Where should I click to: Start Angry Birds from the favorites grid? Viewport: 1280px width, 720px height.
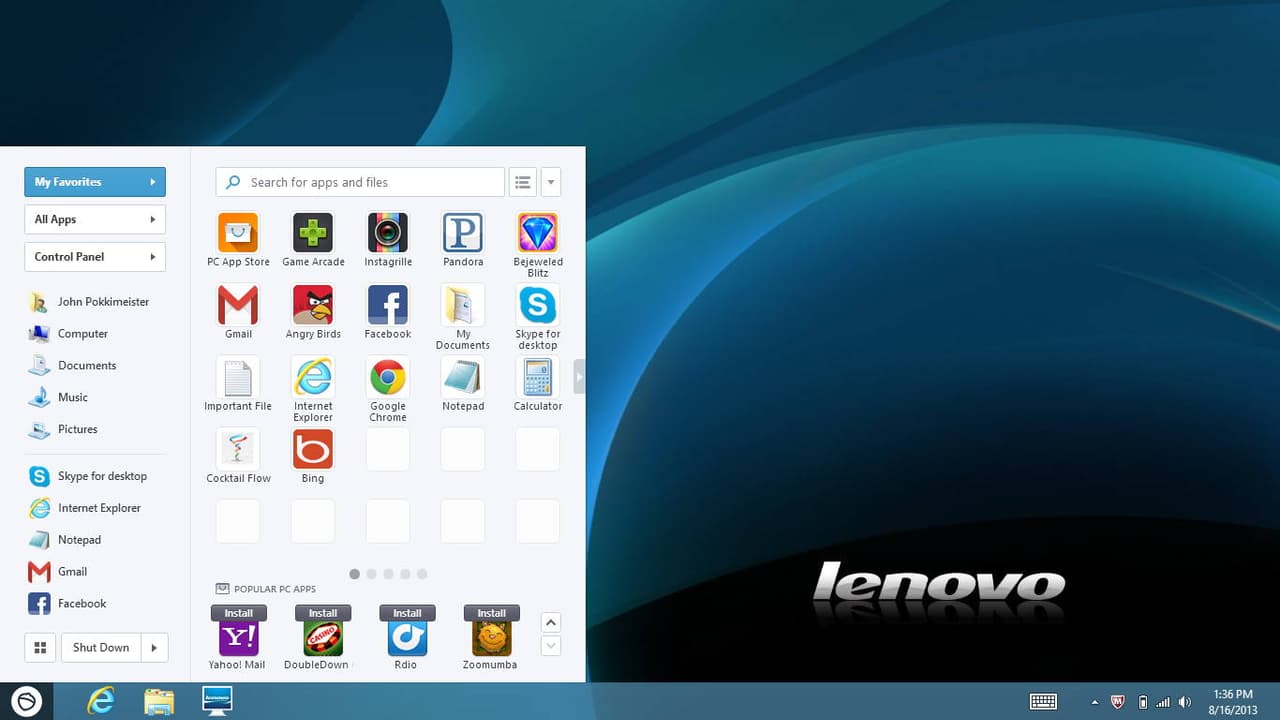pyautogui.click(x=313, y=305)
